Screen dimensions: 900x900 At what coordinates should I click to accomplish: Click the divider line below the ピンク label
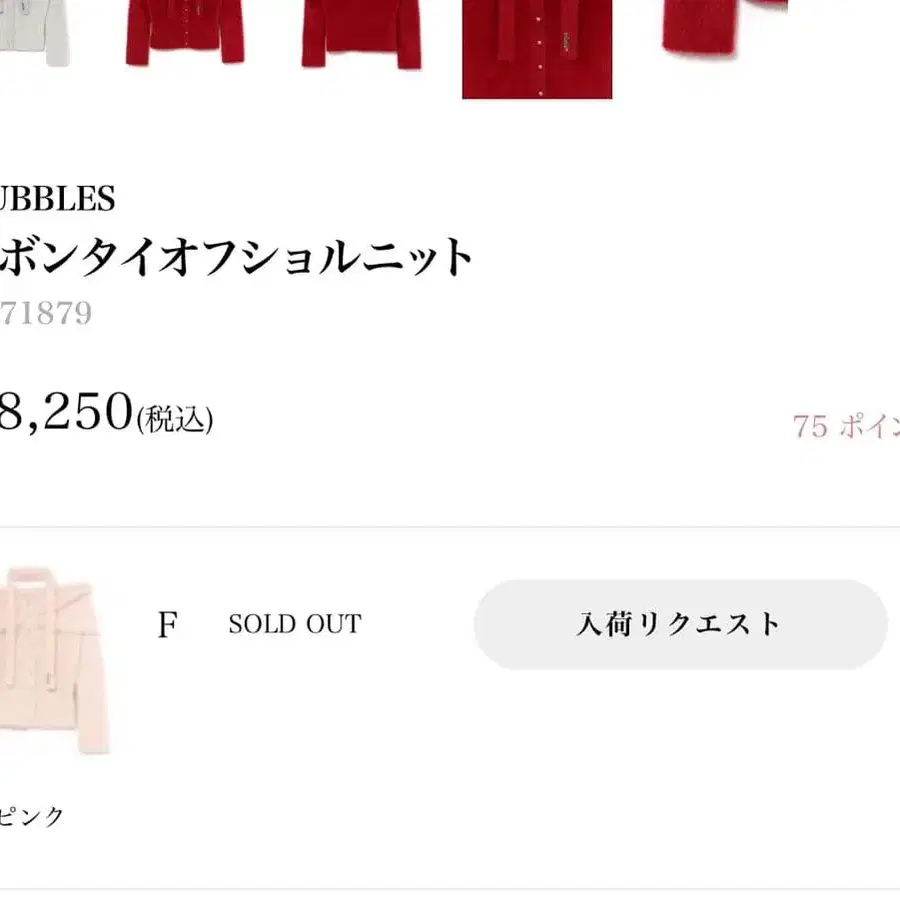[450, 888]
